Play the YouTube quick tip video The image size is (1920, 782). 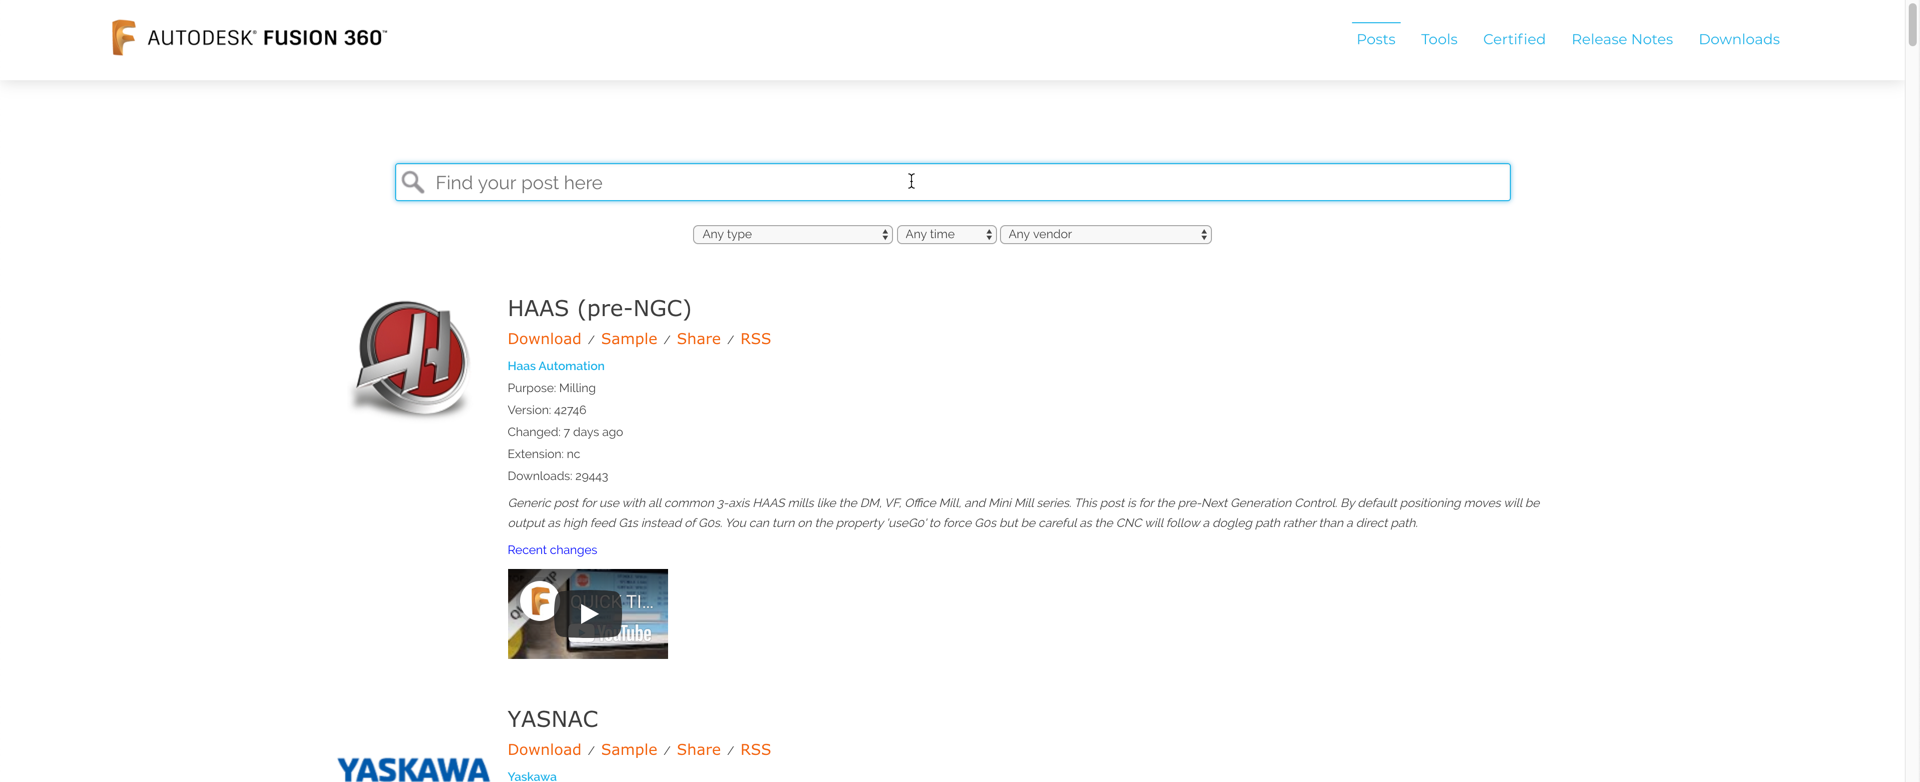click(588, 614)
